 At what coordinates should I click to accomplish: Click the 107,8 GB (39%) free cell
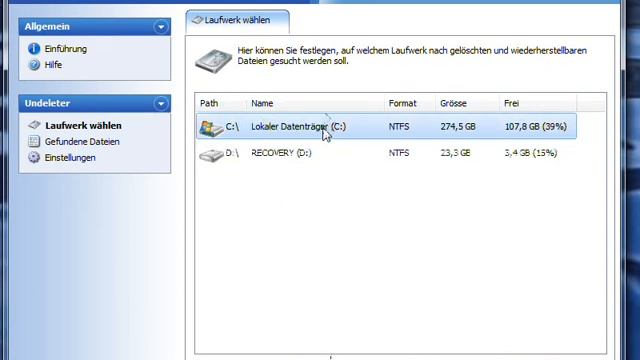536,127
